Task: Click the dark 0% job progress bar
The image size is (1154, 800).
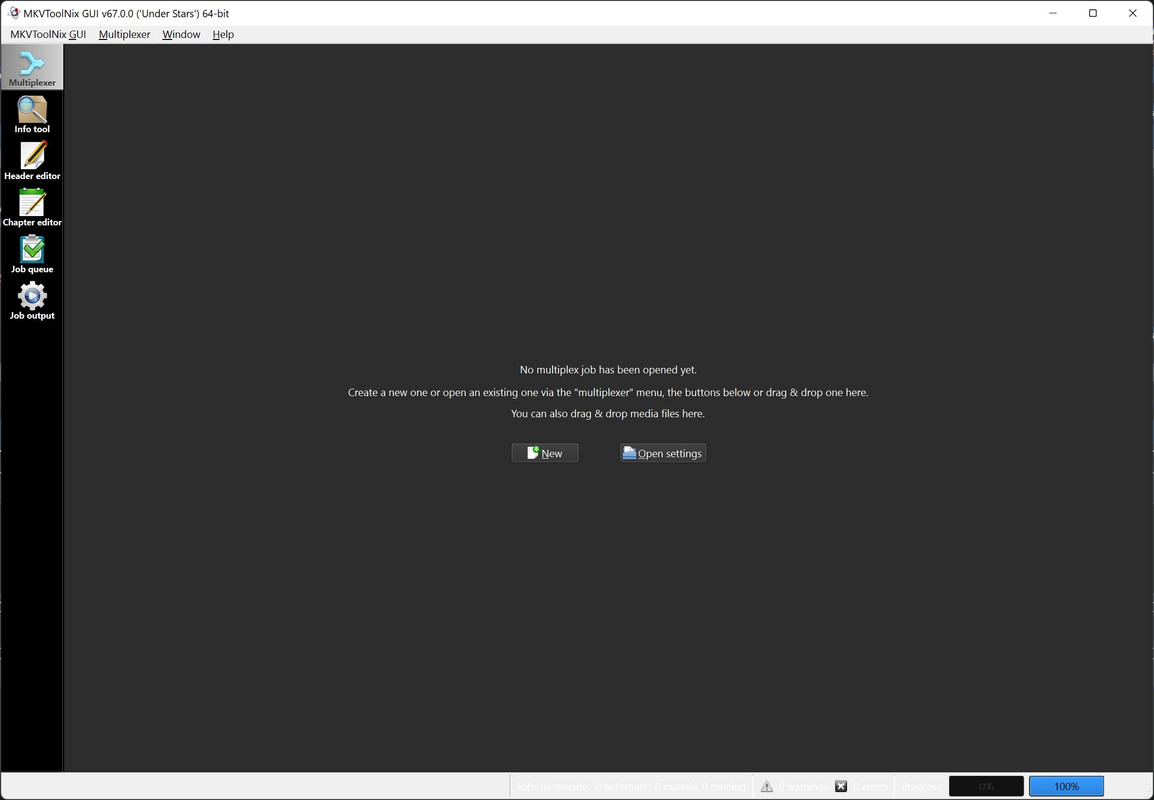Action: click(986, 787)
